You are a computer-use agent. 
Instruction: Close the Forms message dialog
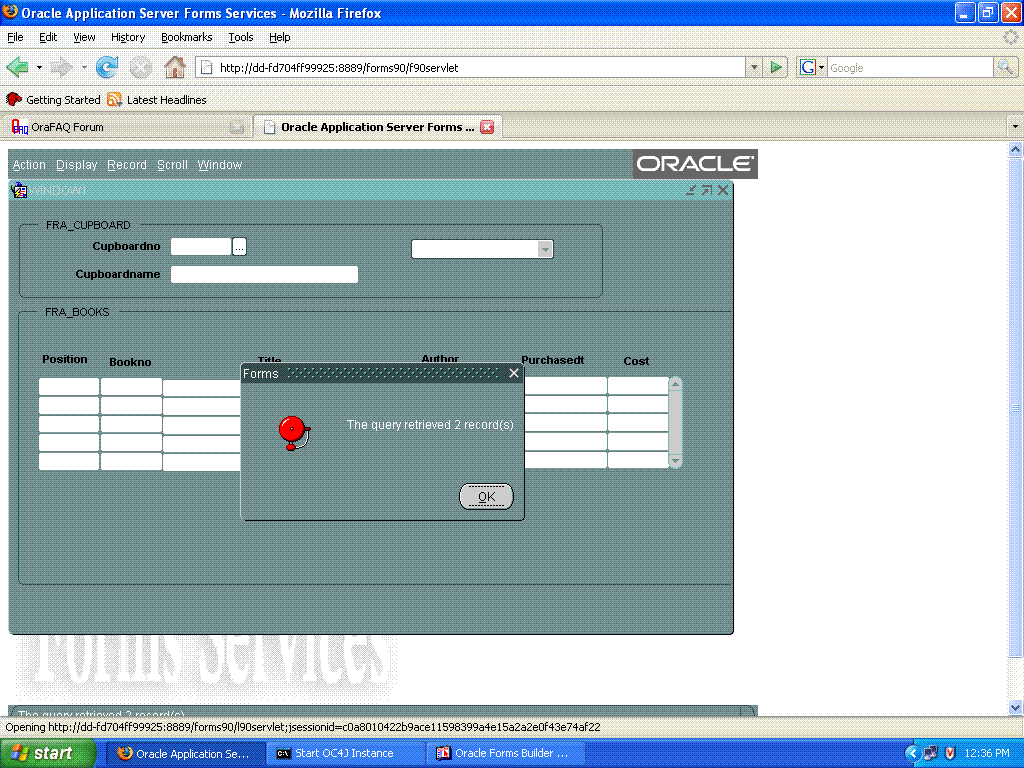(x=514, y=373)
